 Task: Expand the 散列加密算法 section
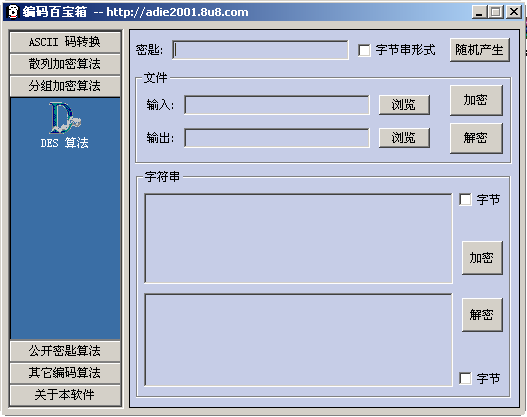(65, 64)
